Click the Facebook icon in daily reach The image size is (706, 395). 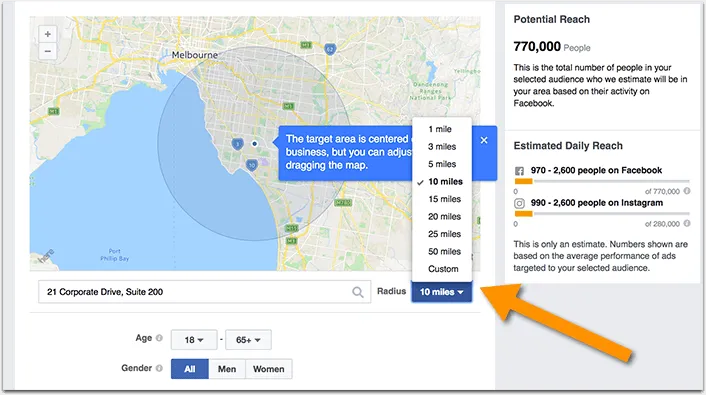pyautogui.click(x=519, y=171)
